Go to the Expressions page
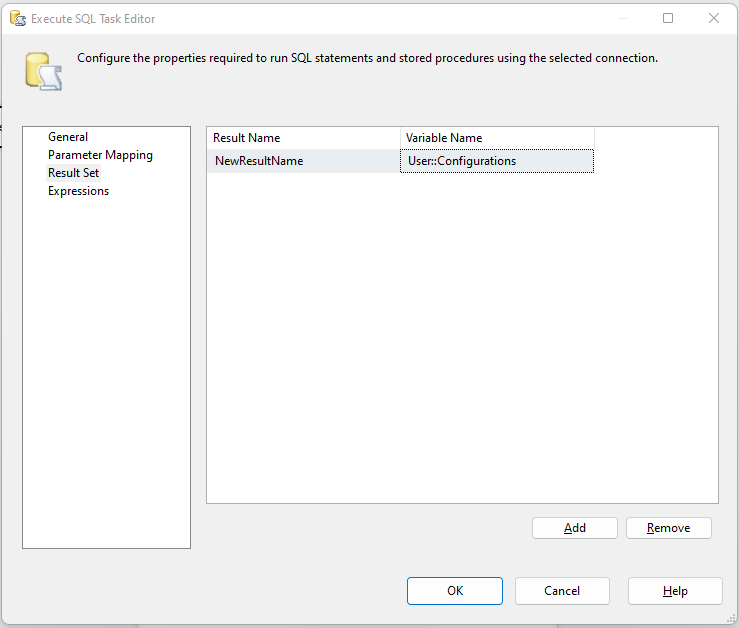 pyautogui.click(x=78, y=191)
